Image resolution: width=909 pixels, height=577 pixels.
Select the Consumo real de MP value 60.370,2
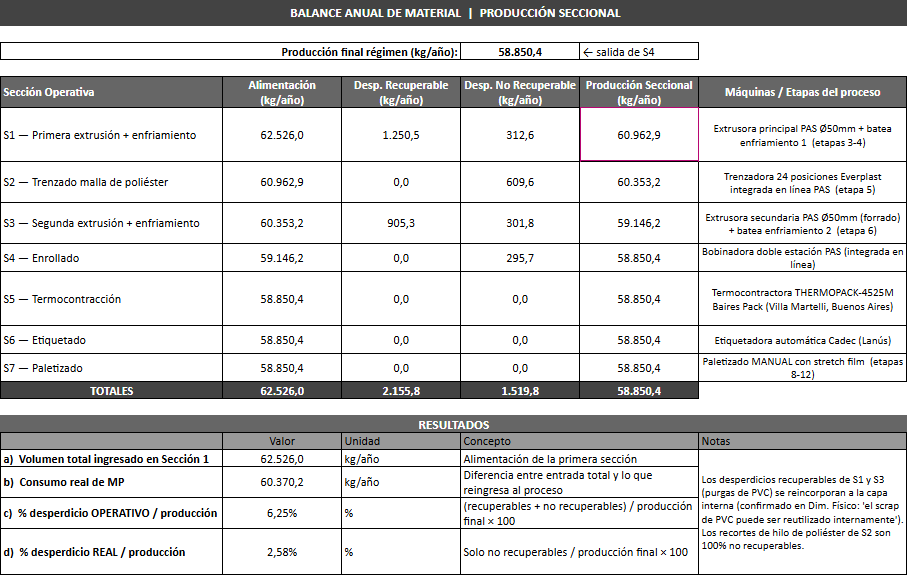(x=282, y=482)
